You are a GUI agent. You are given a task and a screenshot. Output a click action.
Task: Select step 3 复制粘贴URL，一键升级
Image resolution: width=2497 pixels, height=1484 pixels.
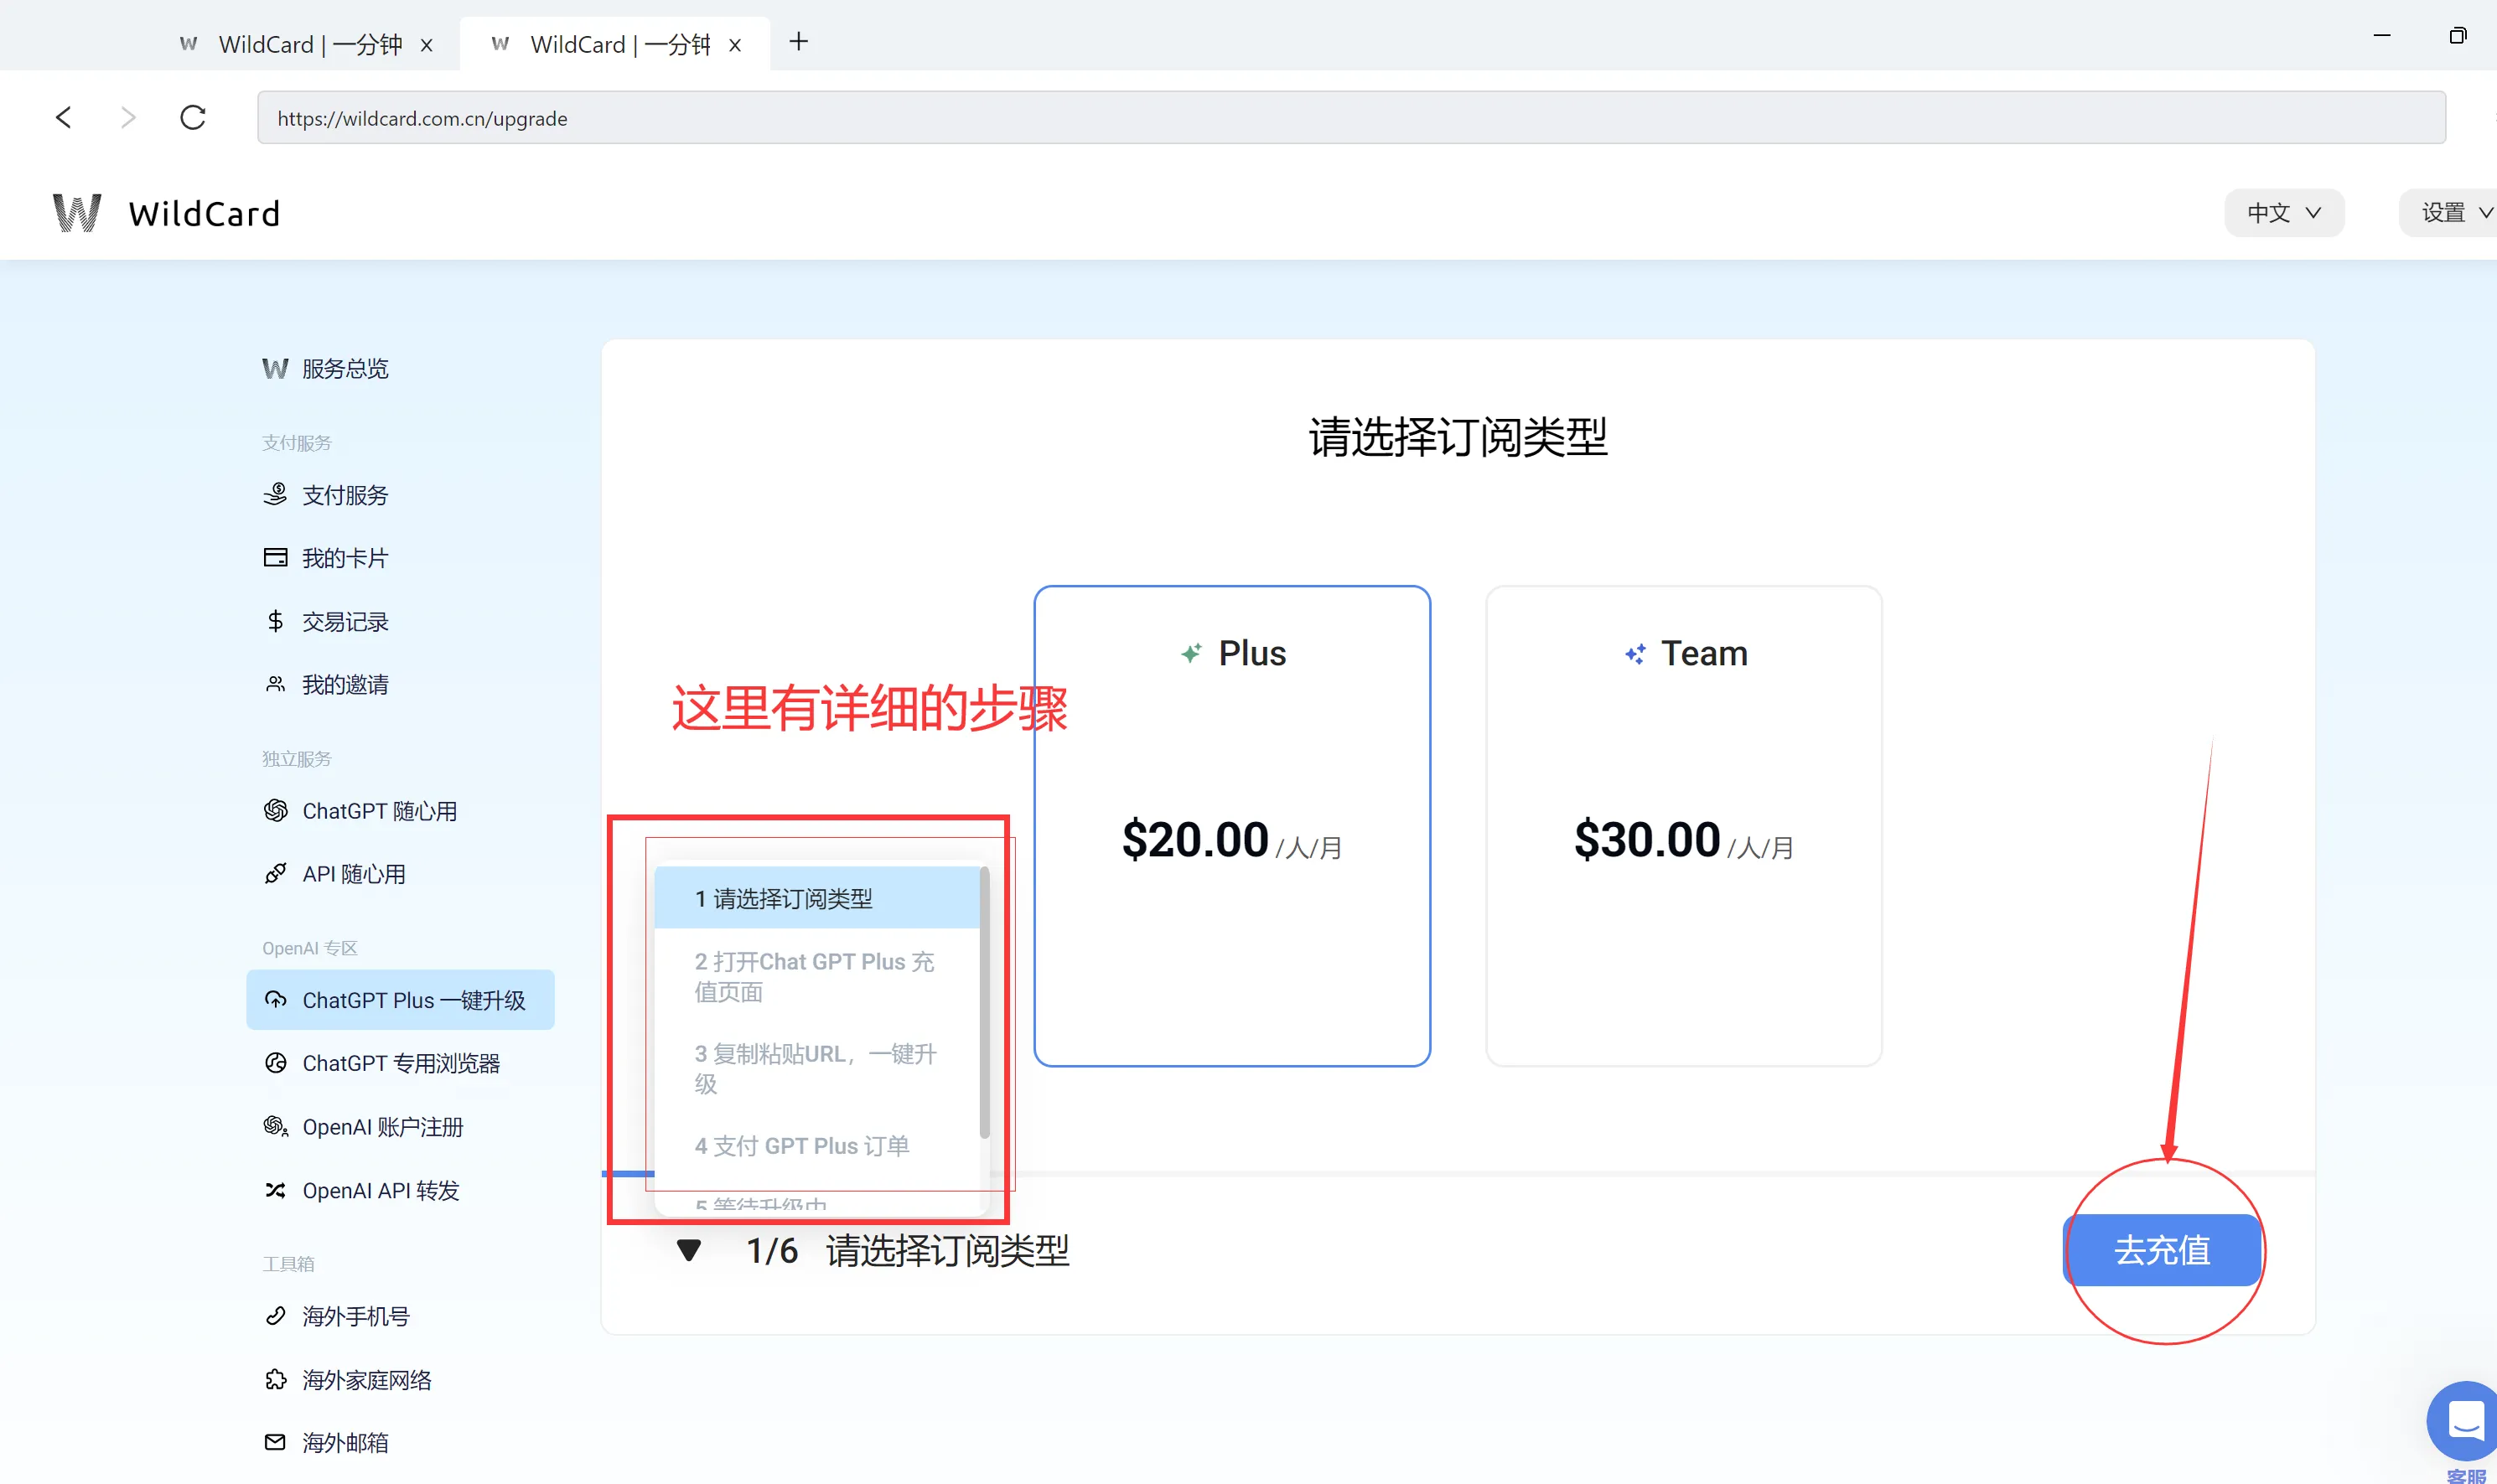point(816,1068)
